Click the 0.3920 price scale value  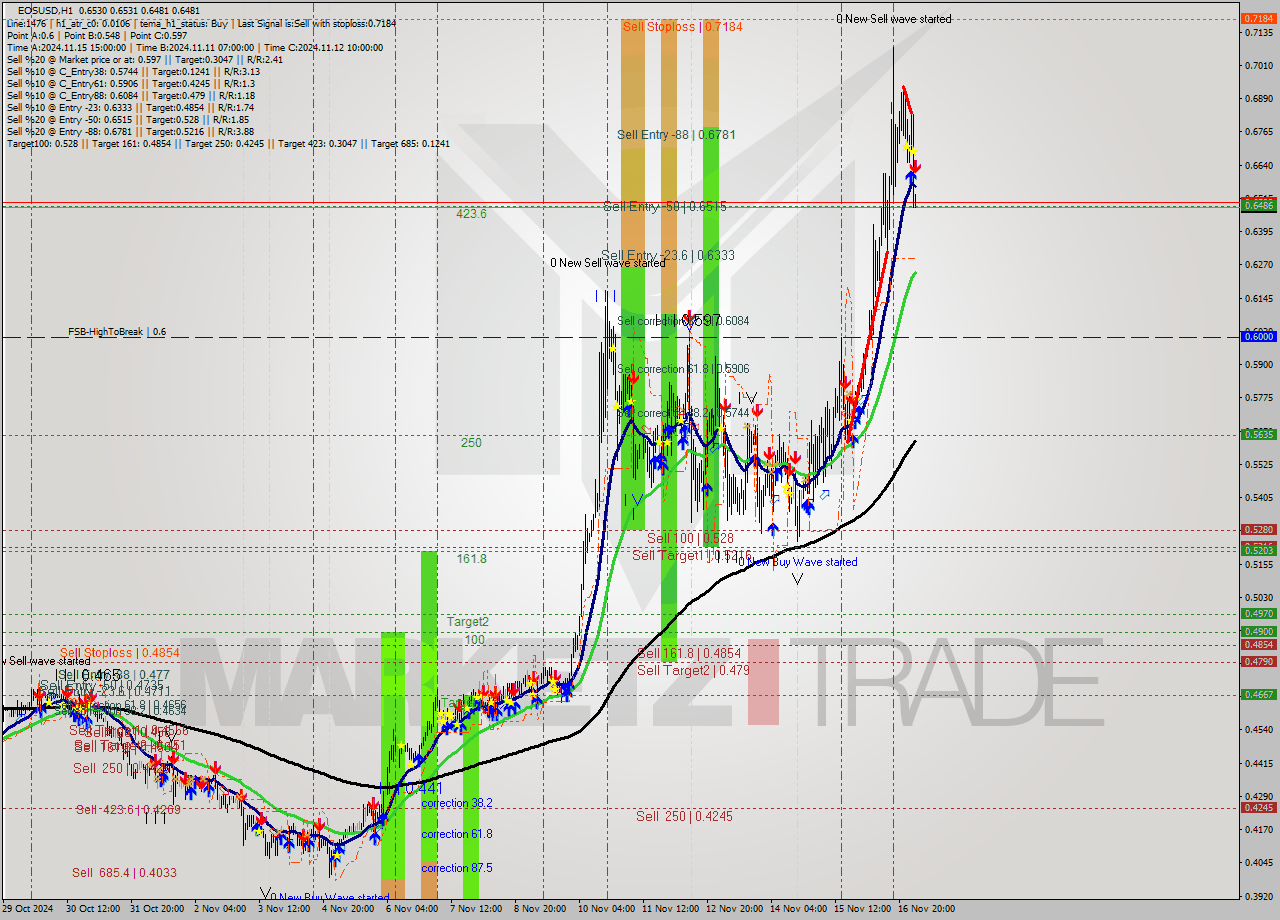pos(1258,897)
